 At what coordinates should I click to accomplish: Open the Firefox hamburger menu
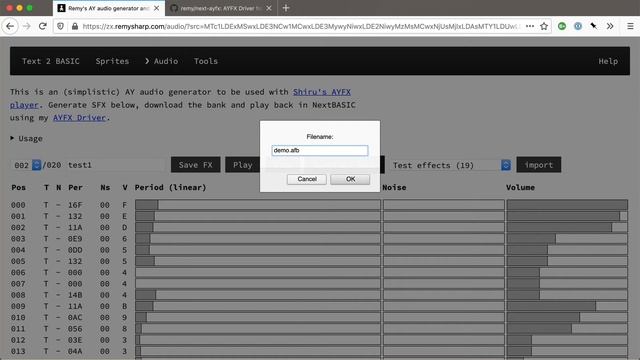[x=630, y=26]
